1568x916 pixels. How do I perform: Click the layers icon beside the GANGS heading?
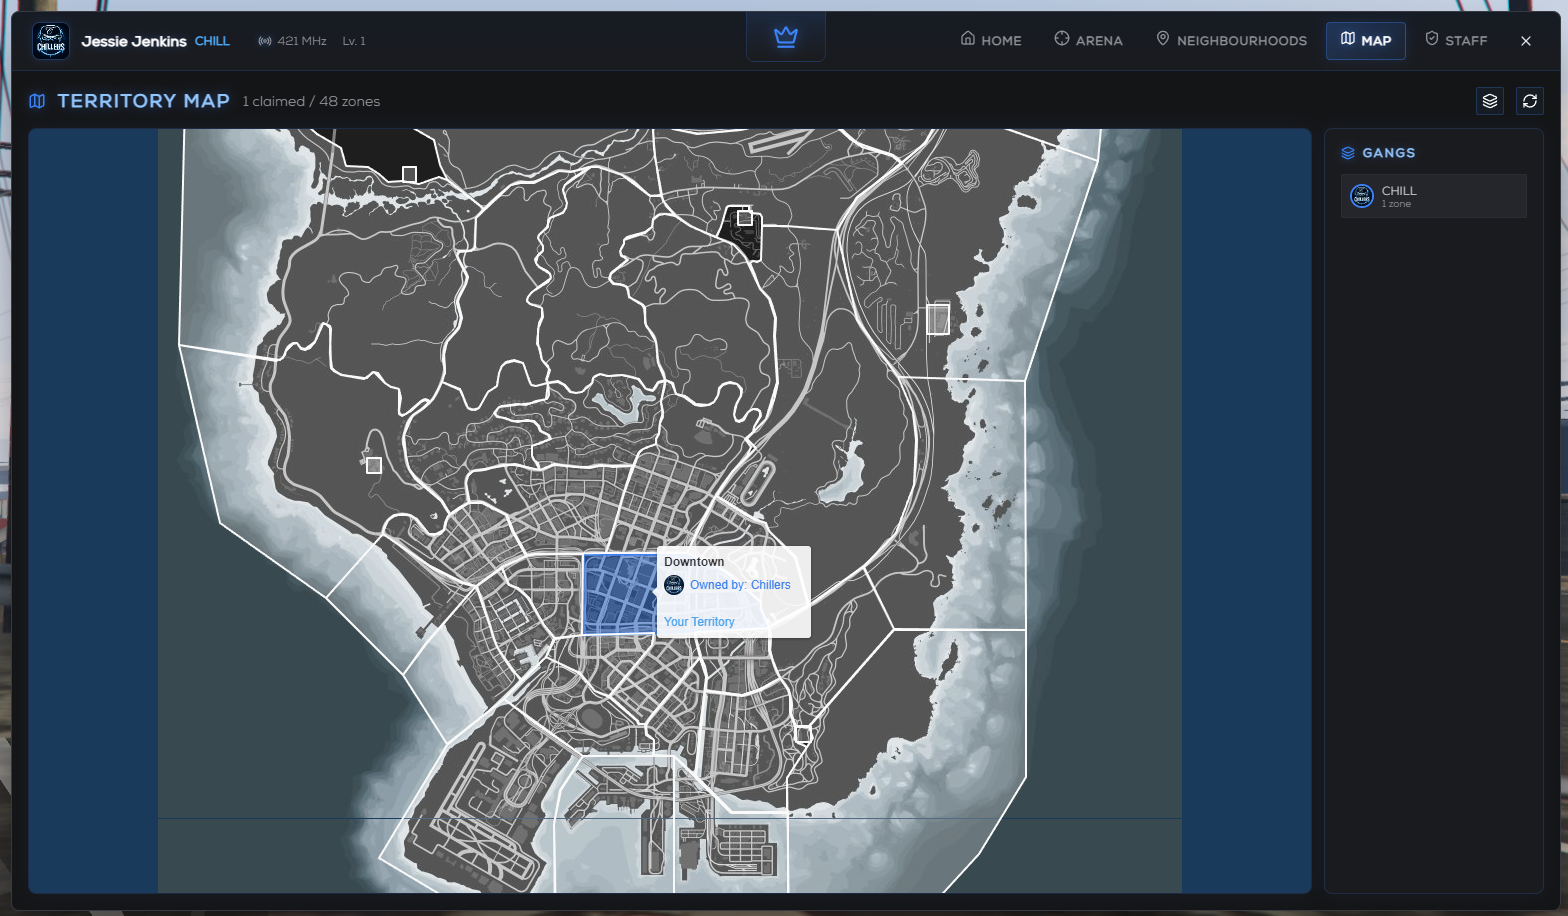(1348, 153)
